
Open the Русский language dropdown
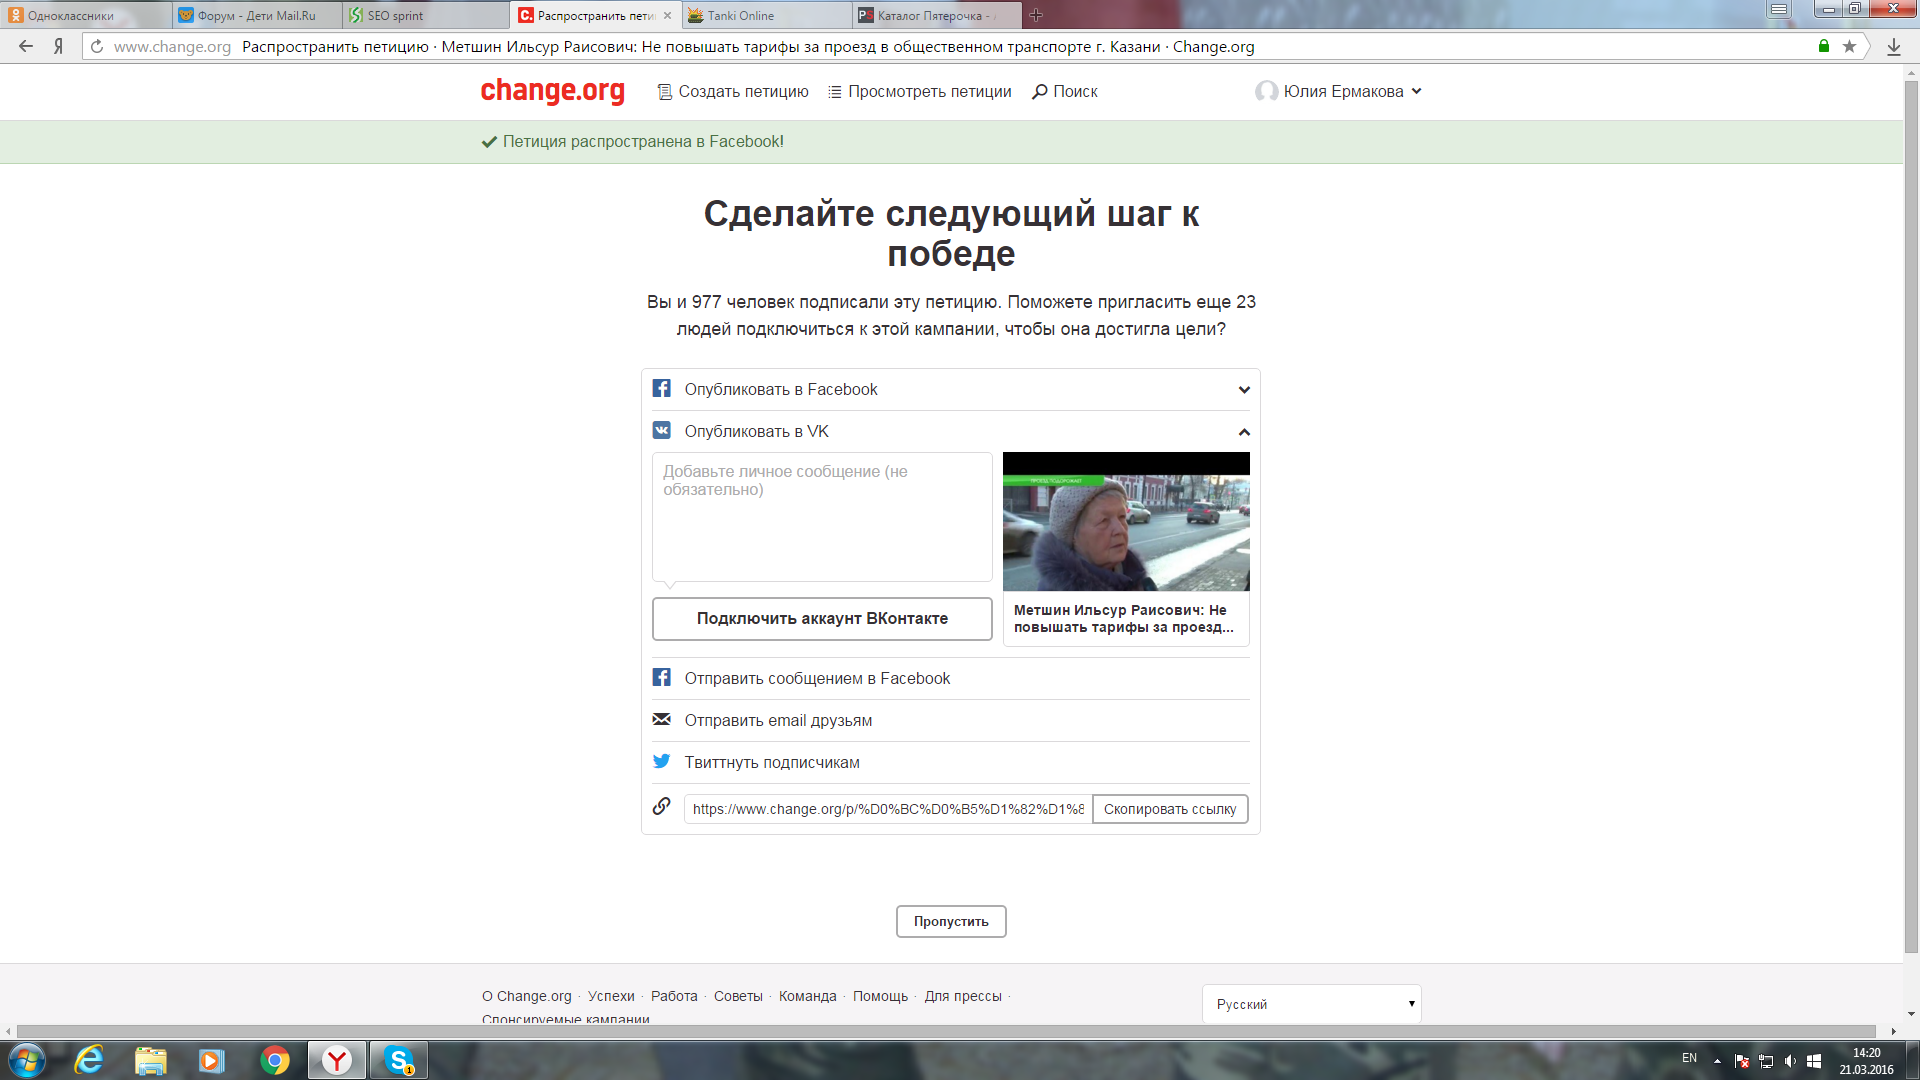[x=1311, y=1004]
